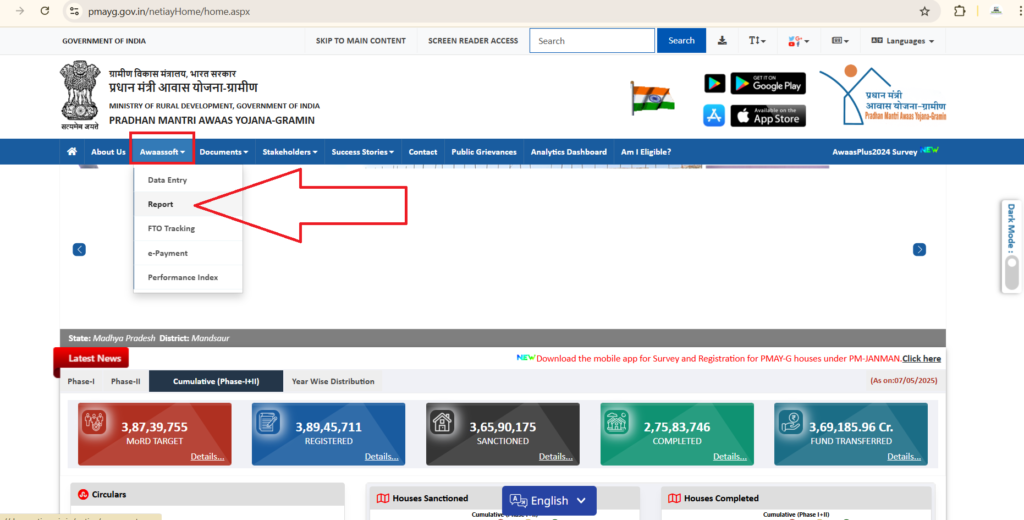This screenshot has width=1024, height=520.
Task: Click the Available on App Store badge
Action: (768, 116)
